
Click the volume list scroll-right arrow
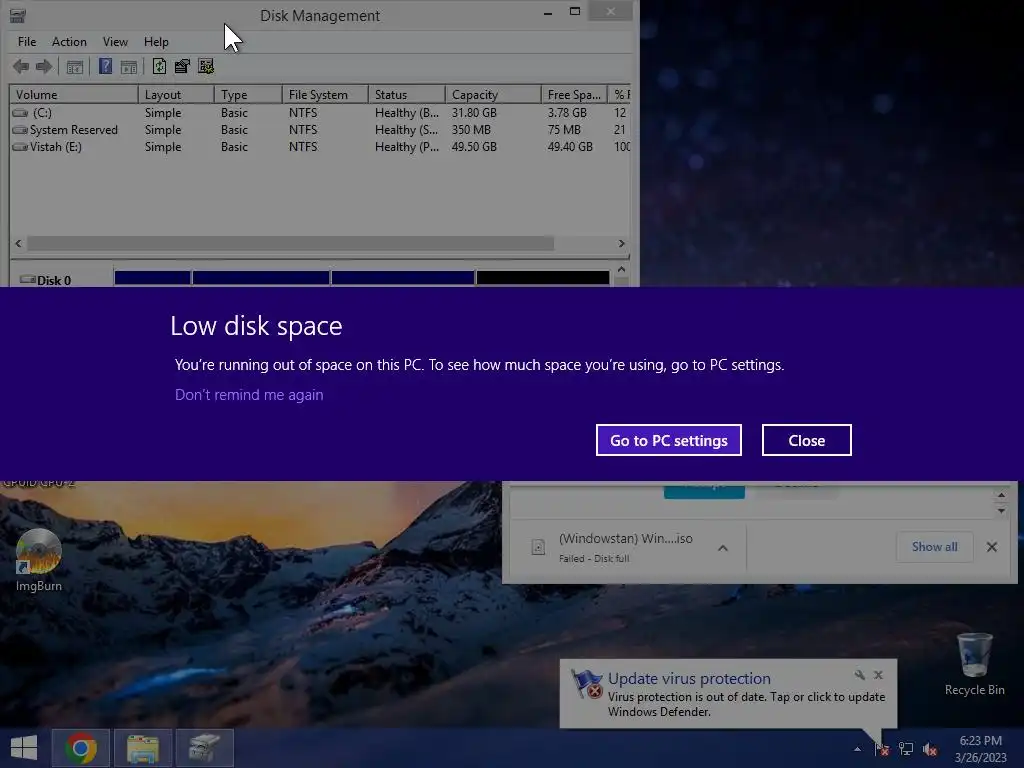pos(621,244)
